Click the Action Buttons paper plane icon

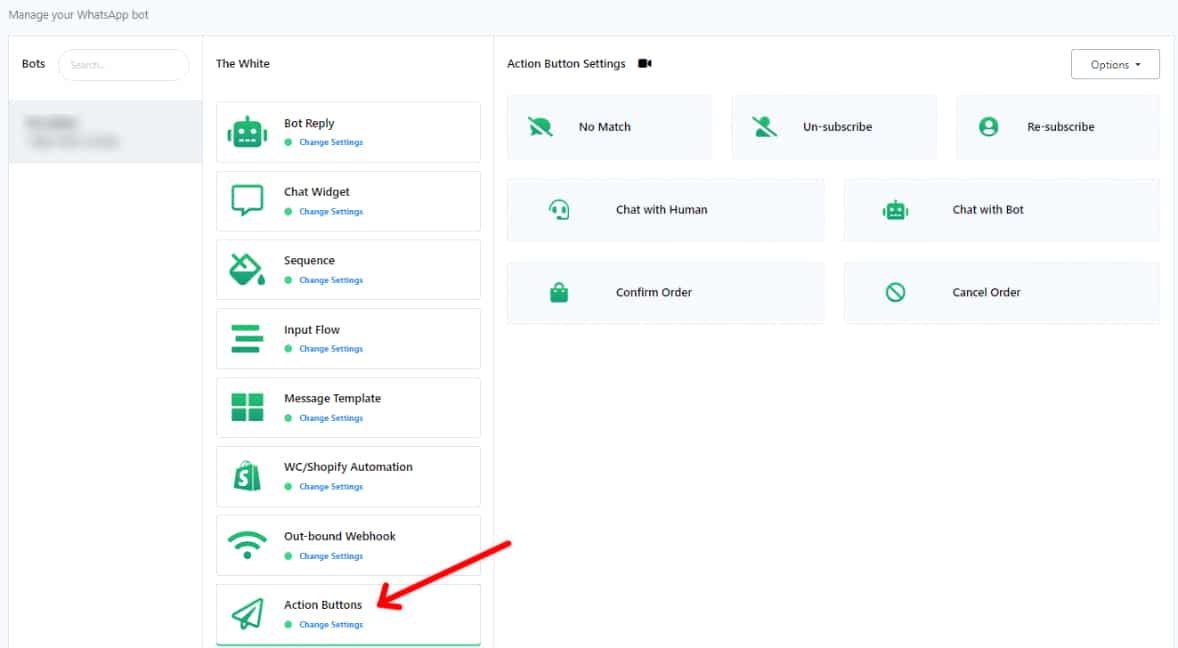[247, 613]
